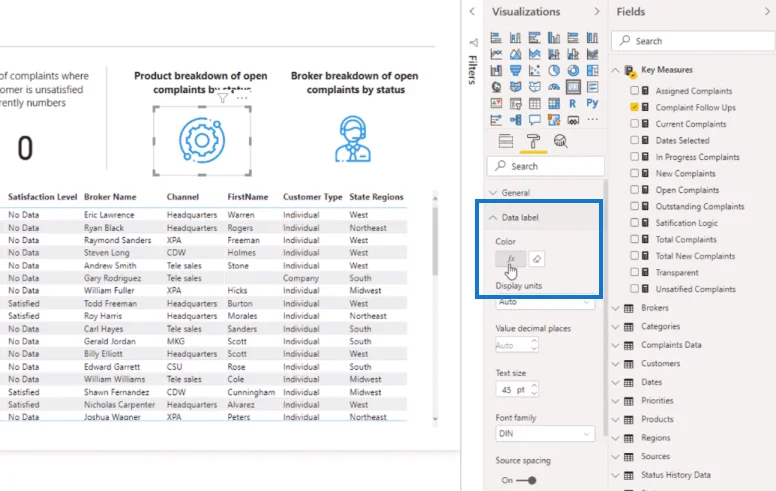Image resolution: width=776 pixels, height=491 pixels.
Task: Check the Total Complaints measure
Action: pos(634,240)
